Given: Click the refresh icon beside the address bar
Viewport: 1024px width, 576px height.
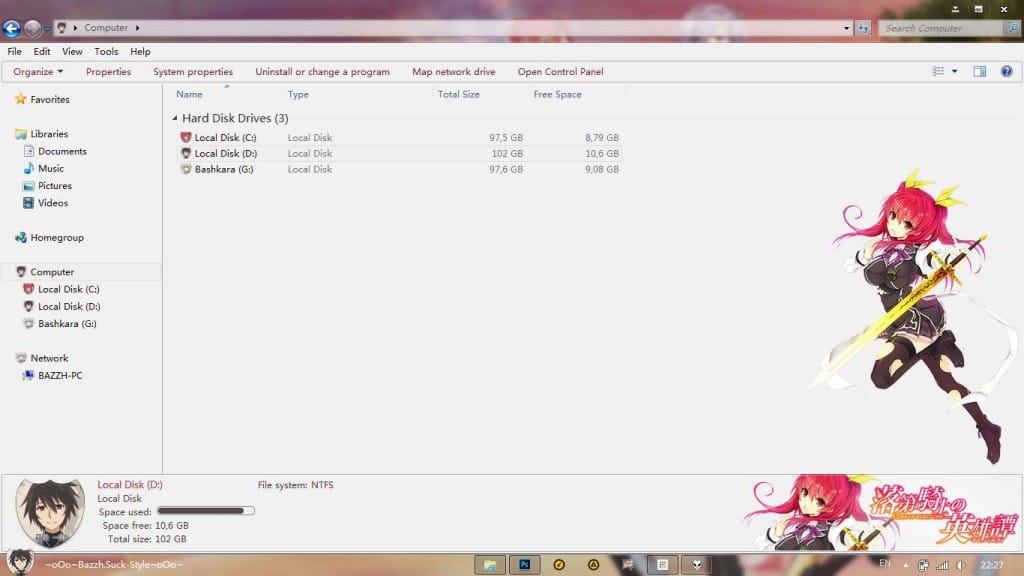Looking at the screenshot, I should point(862,28).
